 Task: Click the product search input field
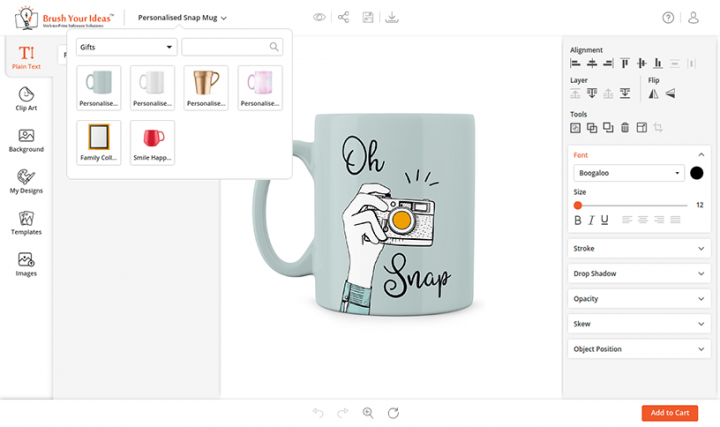(232, 47)
